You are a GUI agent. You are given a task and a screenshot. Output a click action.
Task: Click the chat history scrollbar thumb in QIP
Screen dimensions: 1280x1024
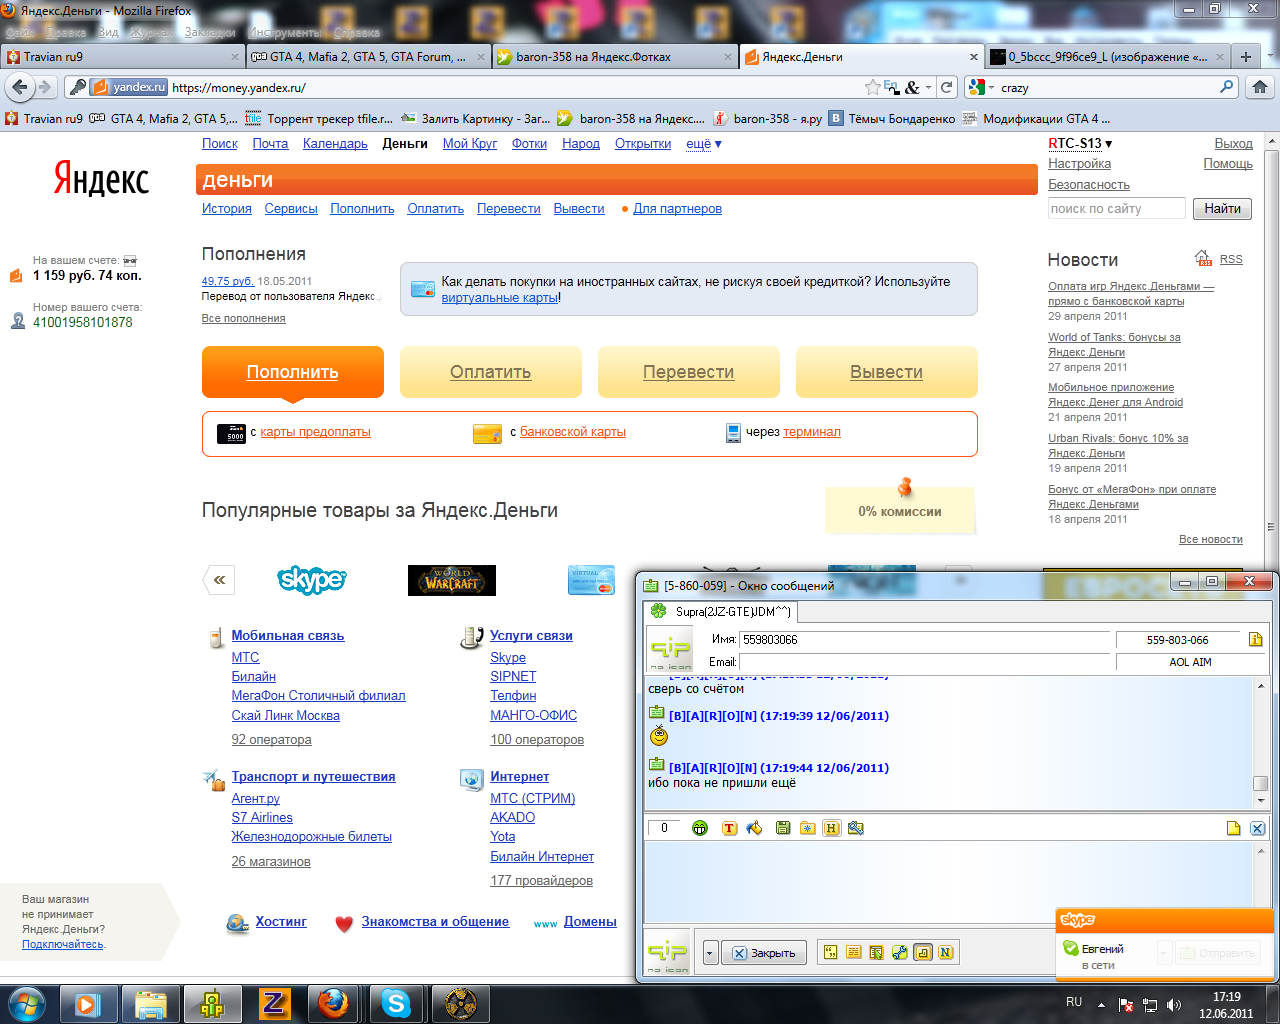1260,784
